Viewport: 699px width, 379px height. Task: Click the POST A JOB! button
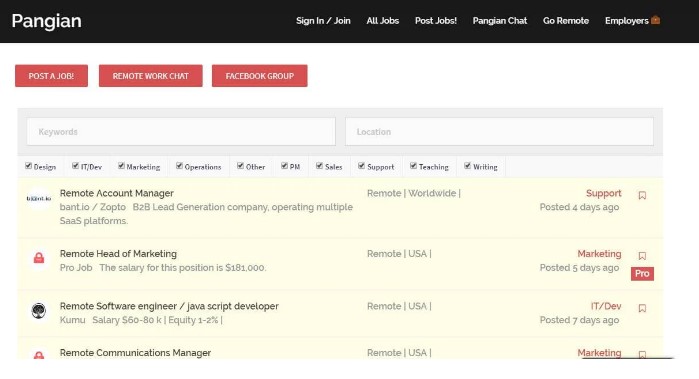[x=51, y=76]
